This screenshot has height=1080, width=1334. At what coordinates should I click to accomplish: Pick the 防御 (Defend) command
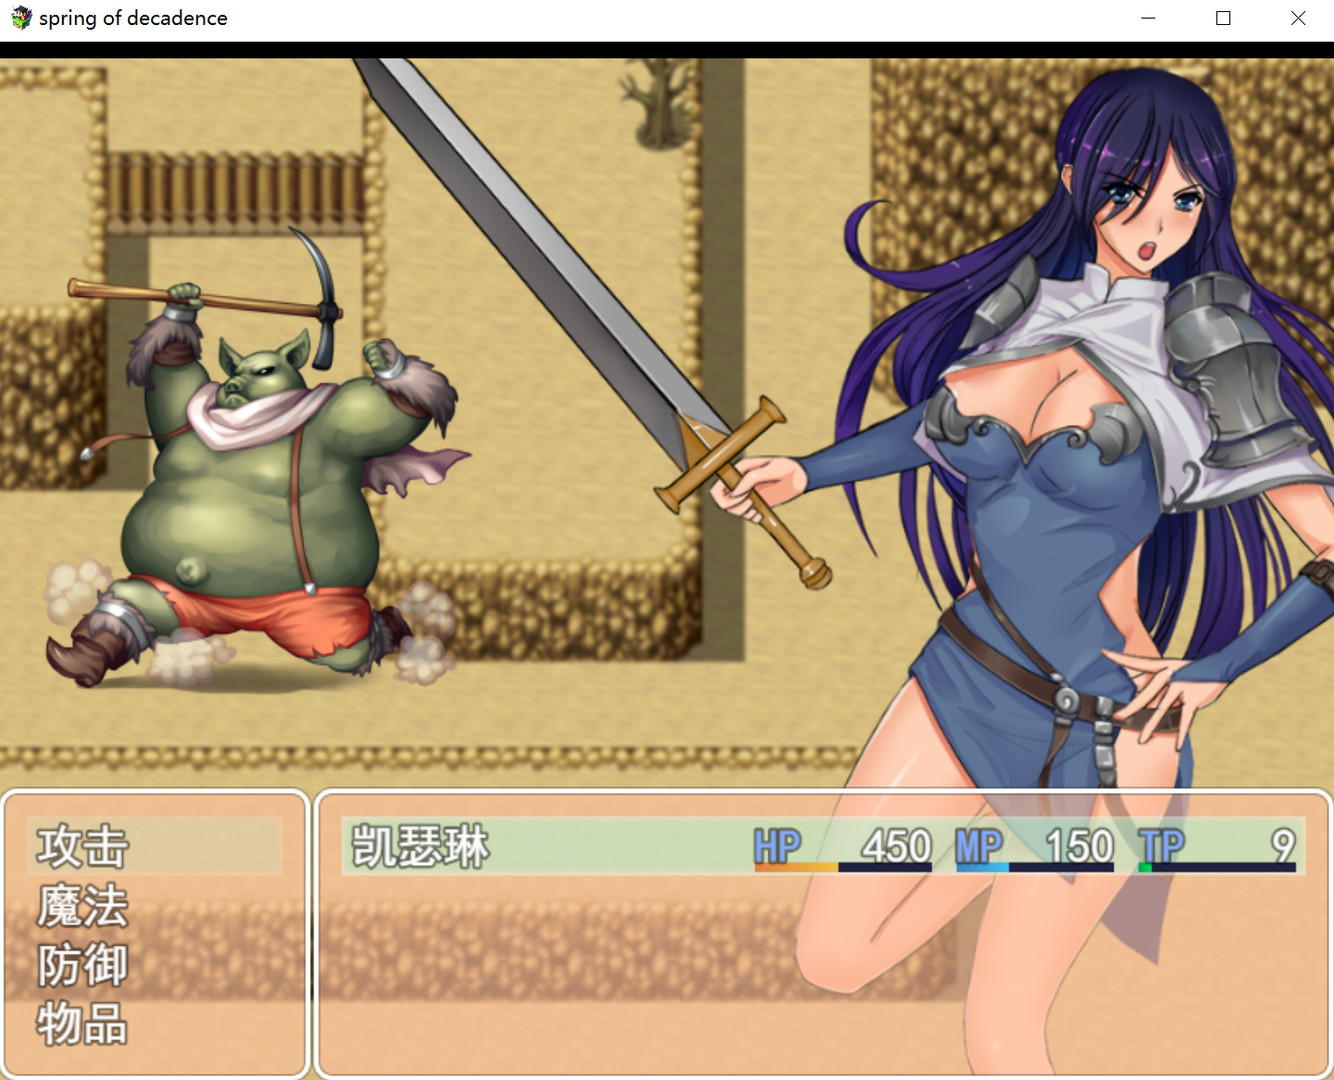click(84, 965)
